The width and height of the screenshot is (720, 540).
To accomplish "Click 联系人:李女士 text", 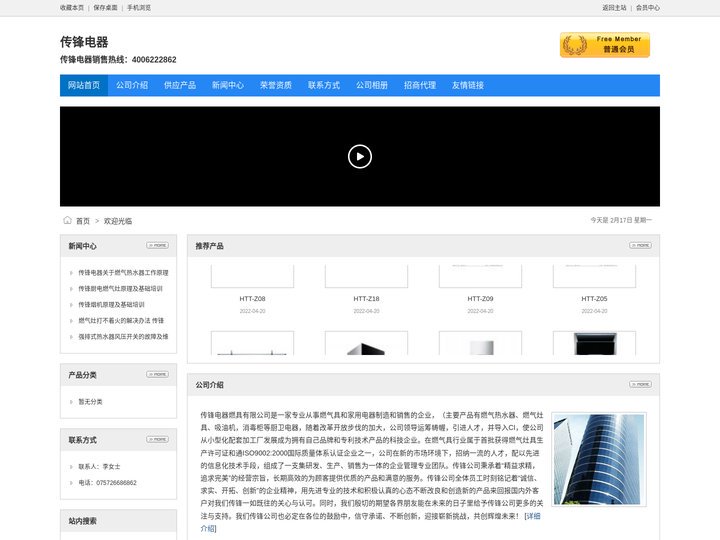I will click(99, 467).
